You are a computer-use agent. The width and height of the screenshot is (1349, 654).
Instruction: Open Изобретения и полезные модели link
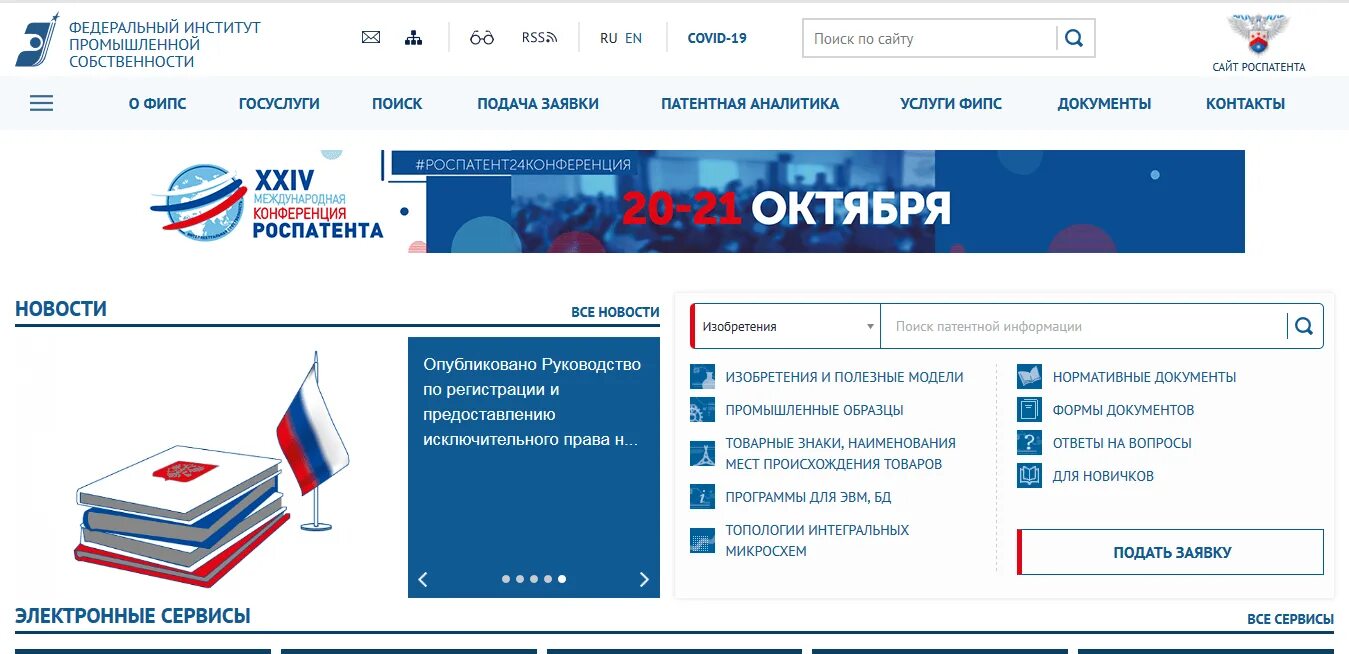click(x=844, y=377)
